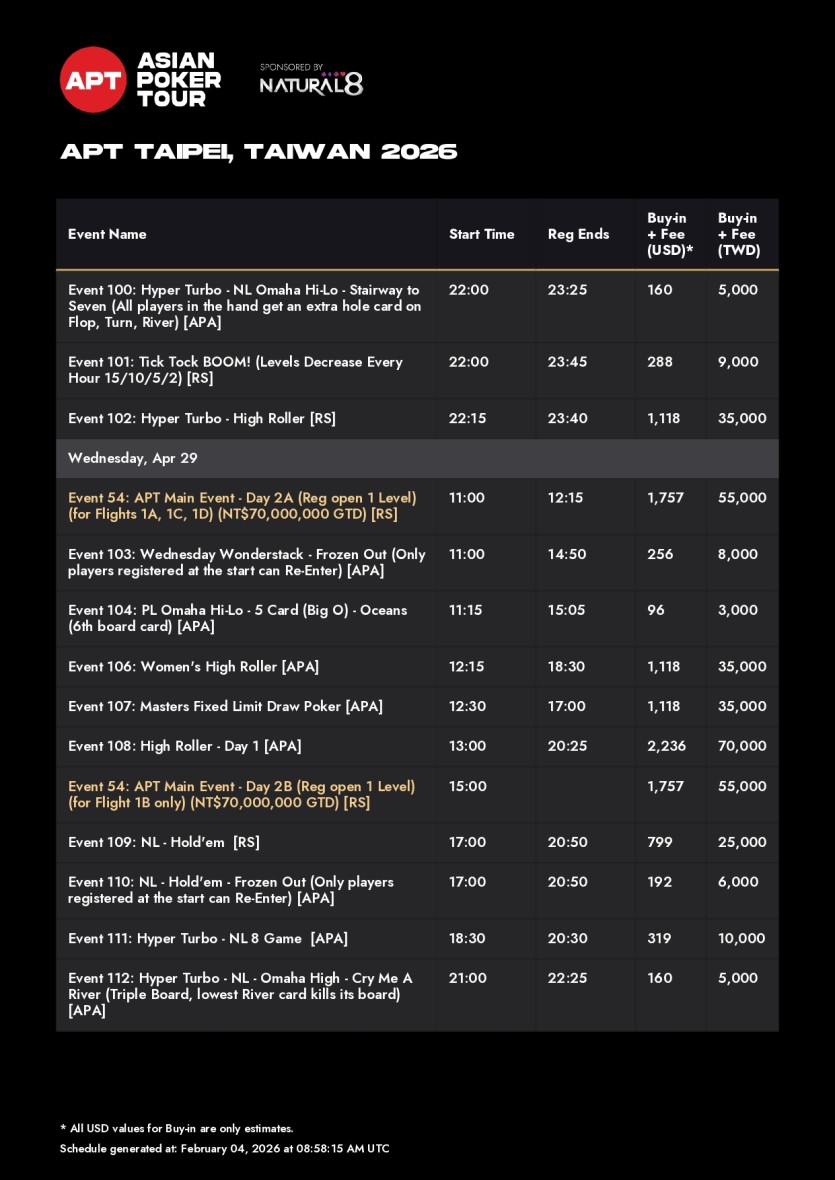835x1180 pixels.
Task: Click Event 100 Stairway to Seven entry
Action: 244,306
